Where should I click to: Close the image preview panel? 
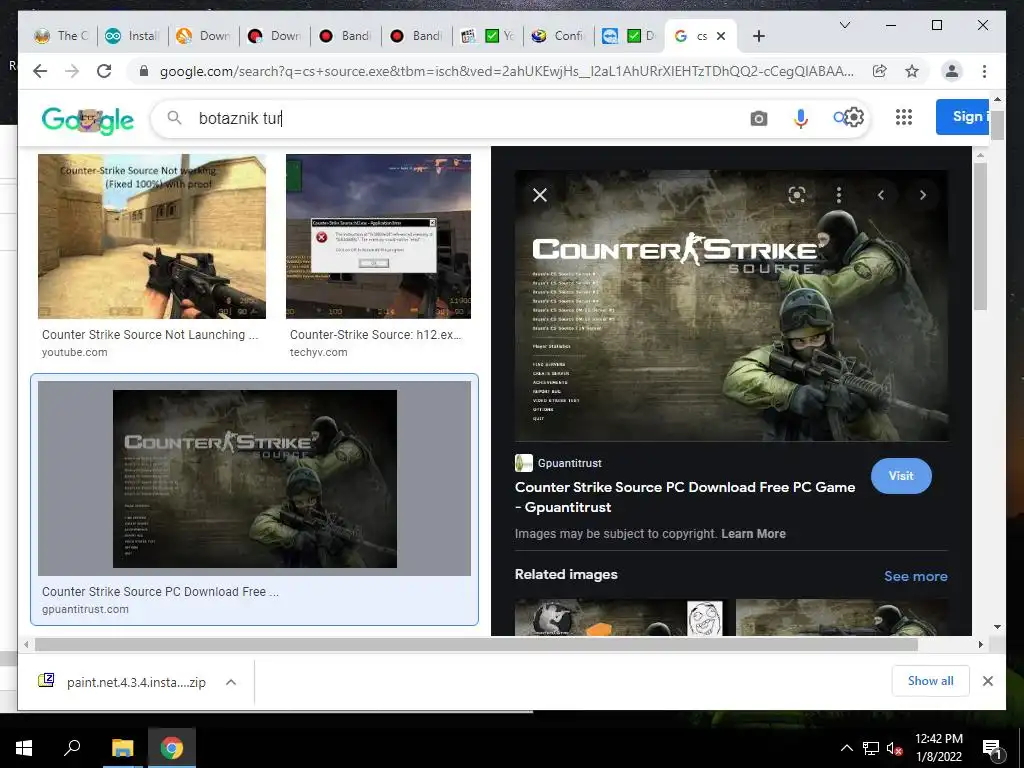[540, 195]
